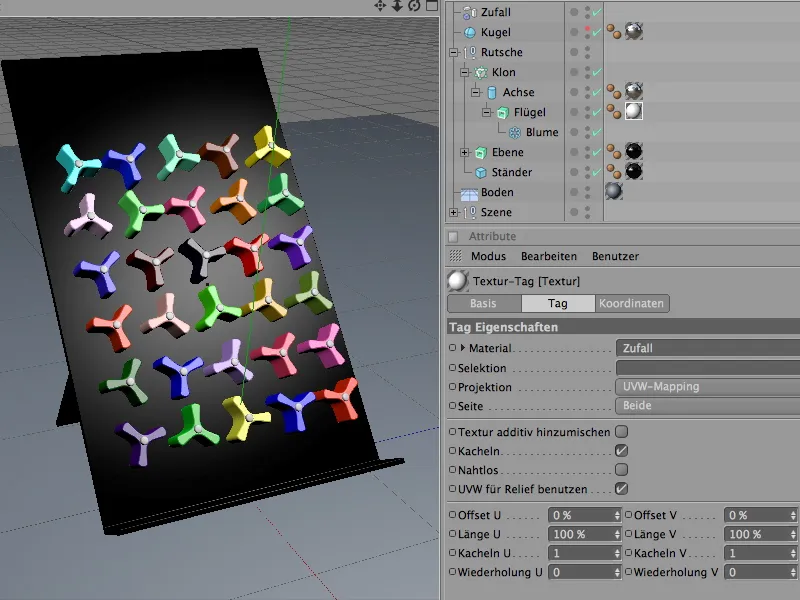Screen dimensions: 800x600
Task: Enable the Nahtlos checkbox
Action: coord(621,470)
